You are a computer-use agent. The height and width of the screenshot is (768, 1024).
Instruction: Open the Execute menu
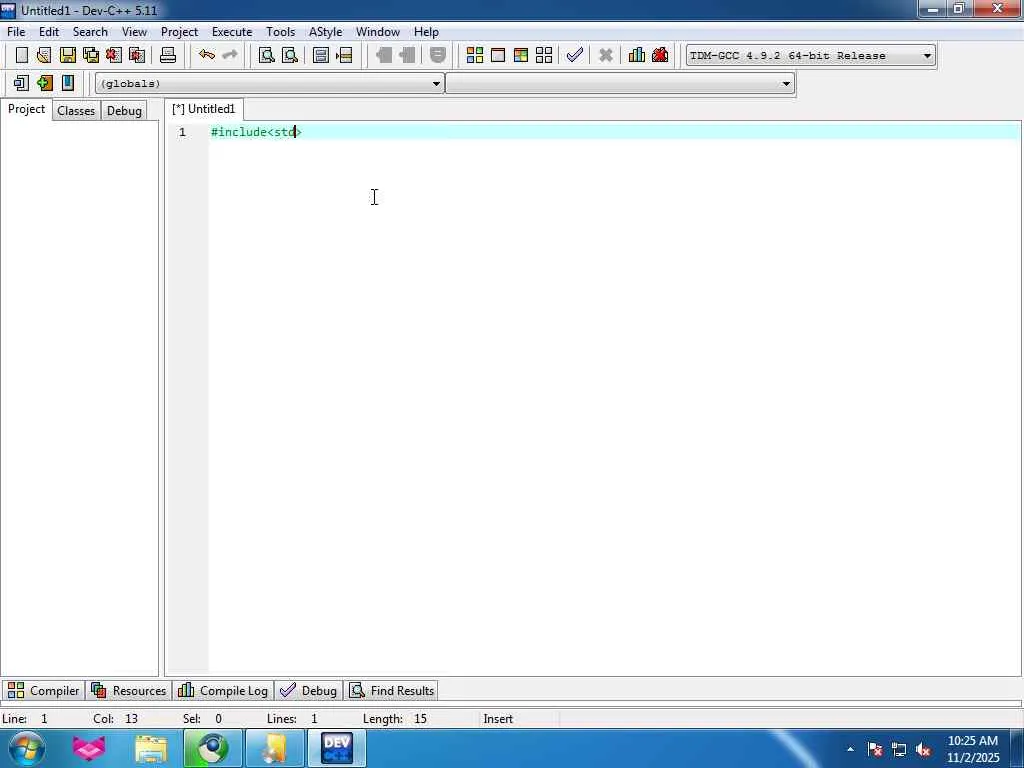click(232, 32)
